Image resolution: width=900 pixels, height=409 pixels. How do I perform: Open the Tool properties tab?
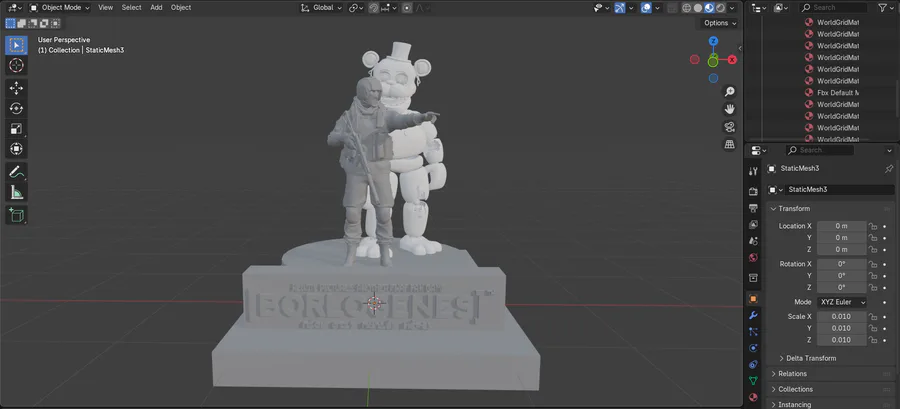tap(754, 171)
